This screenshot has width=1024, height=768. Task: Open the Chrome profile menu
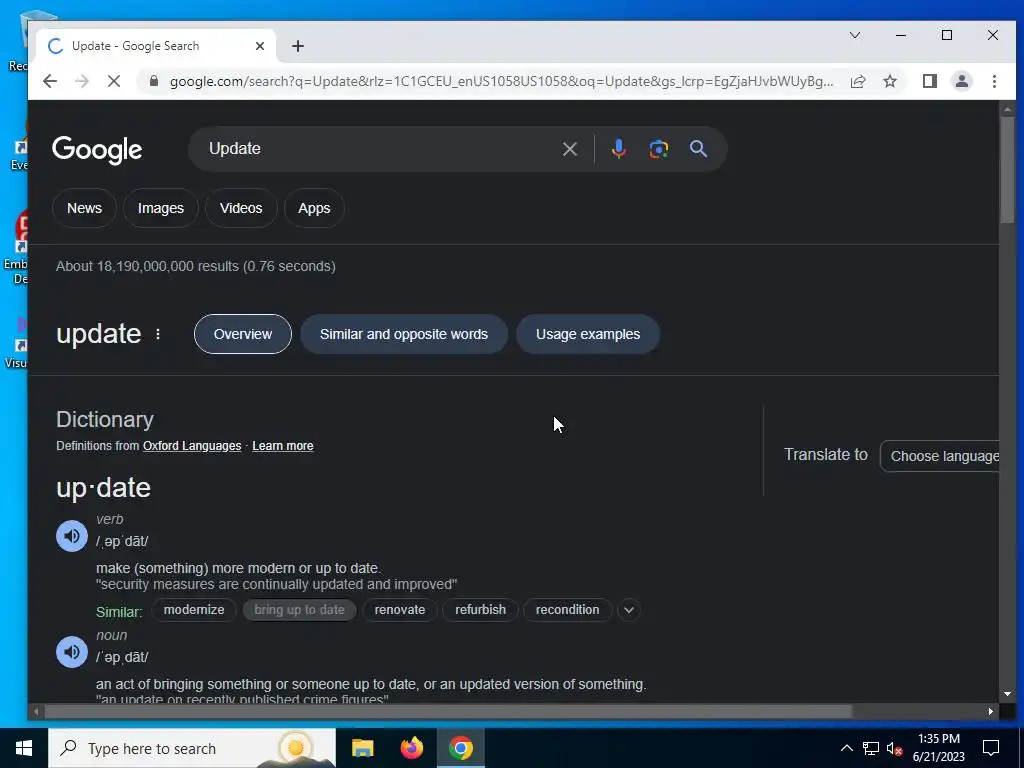coord(962,81)
